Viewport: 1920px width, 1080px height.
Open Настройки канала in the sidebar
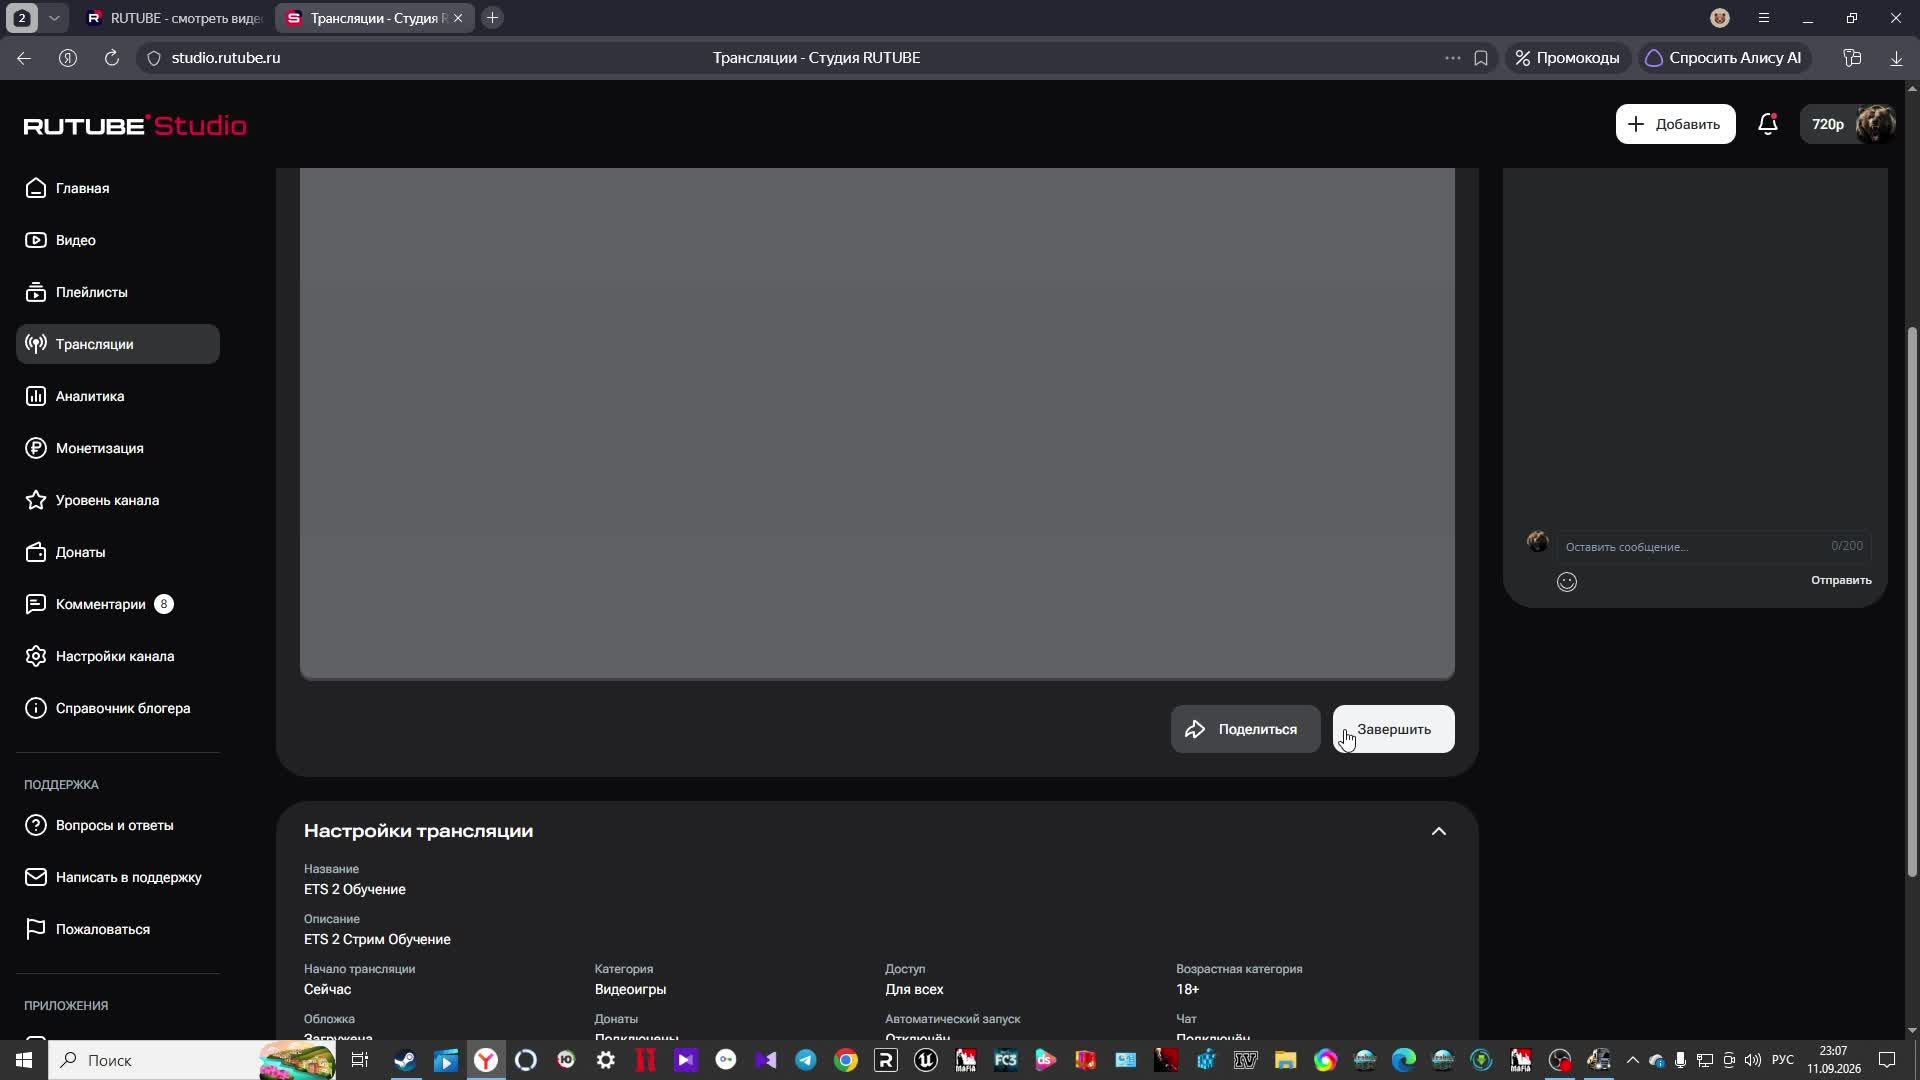click(x=118, y=656)
